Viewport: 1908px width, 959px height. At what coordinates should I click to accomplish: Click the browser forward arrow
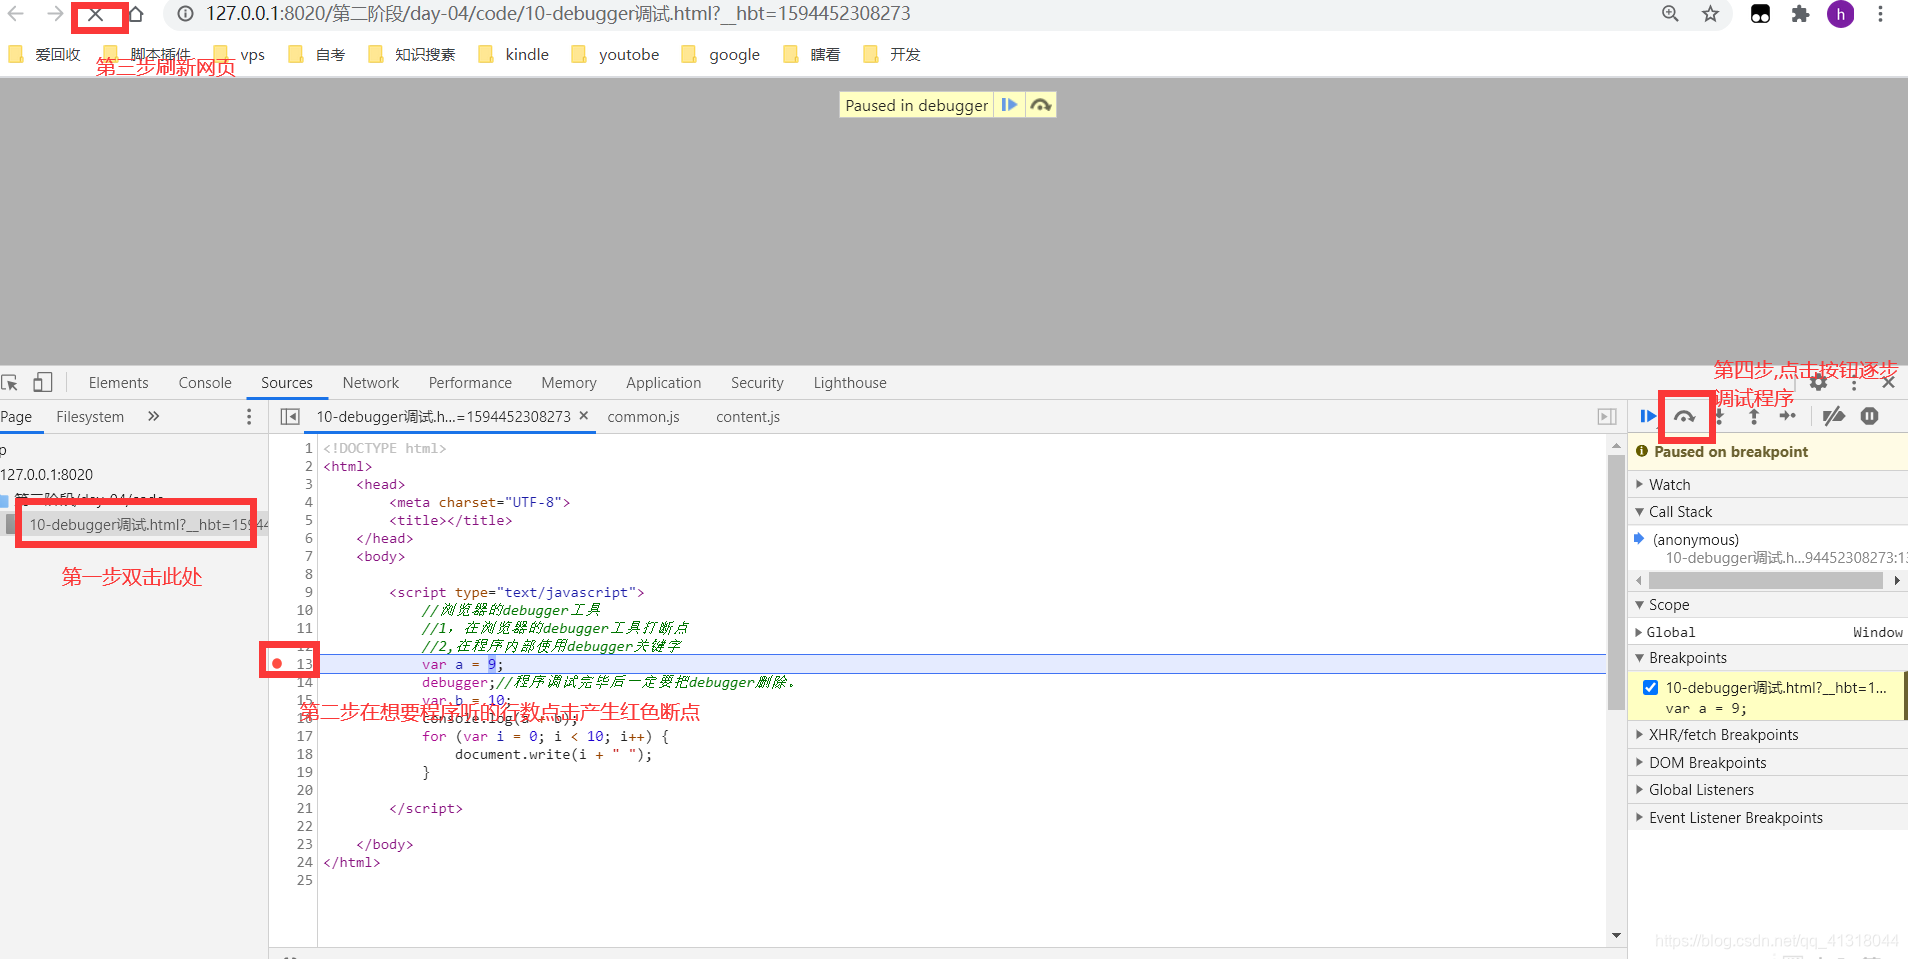tap(55, 14)
